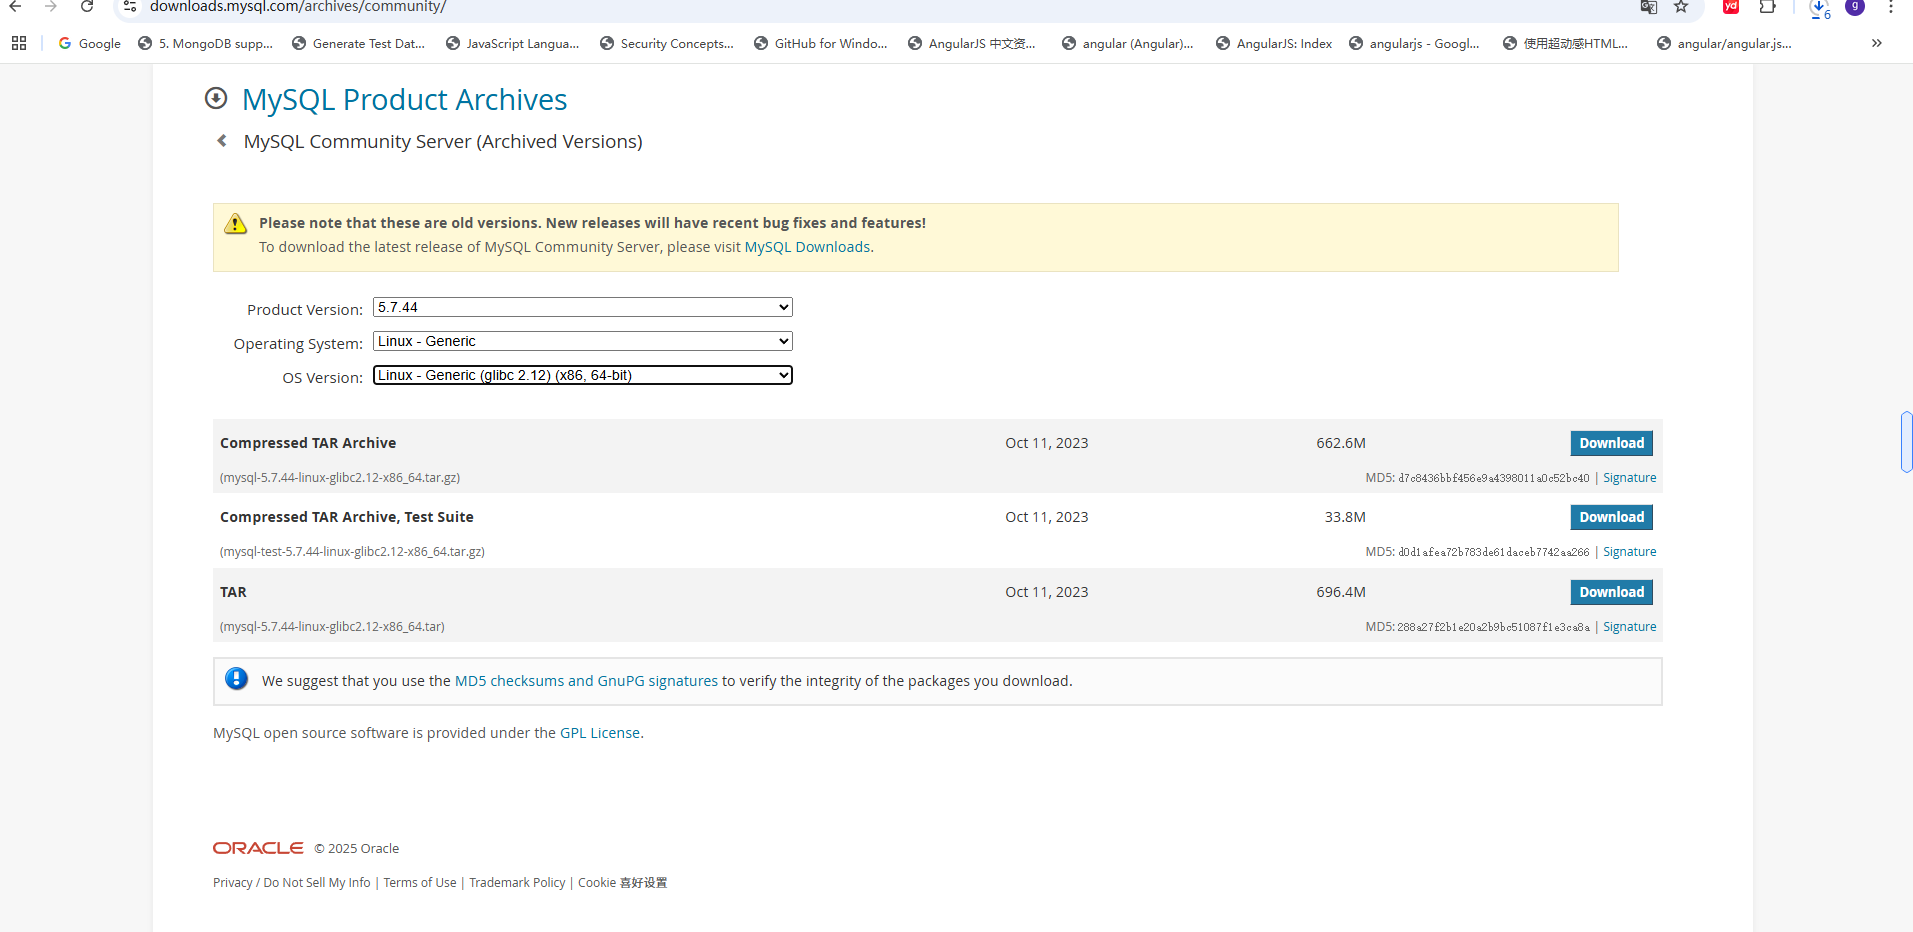Download the Compressed TAR Archive
1913x932 pixels.
1611,443
